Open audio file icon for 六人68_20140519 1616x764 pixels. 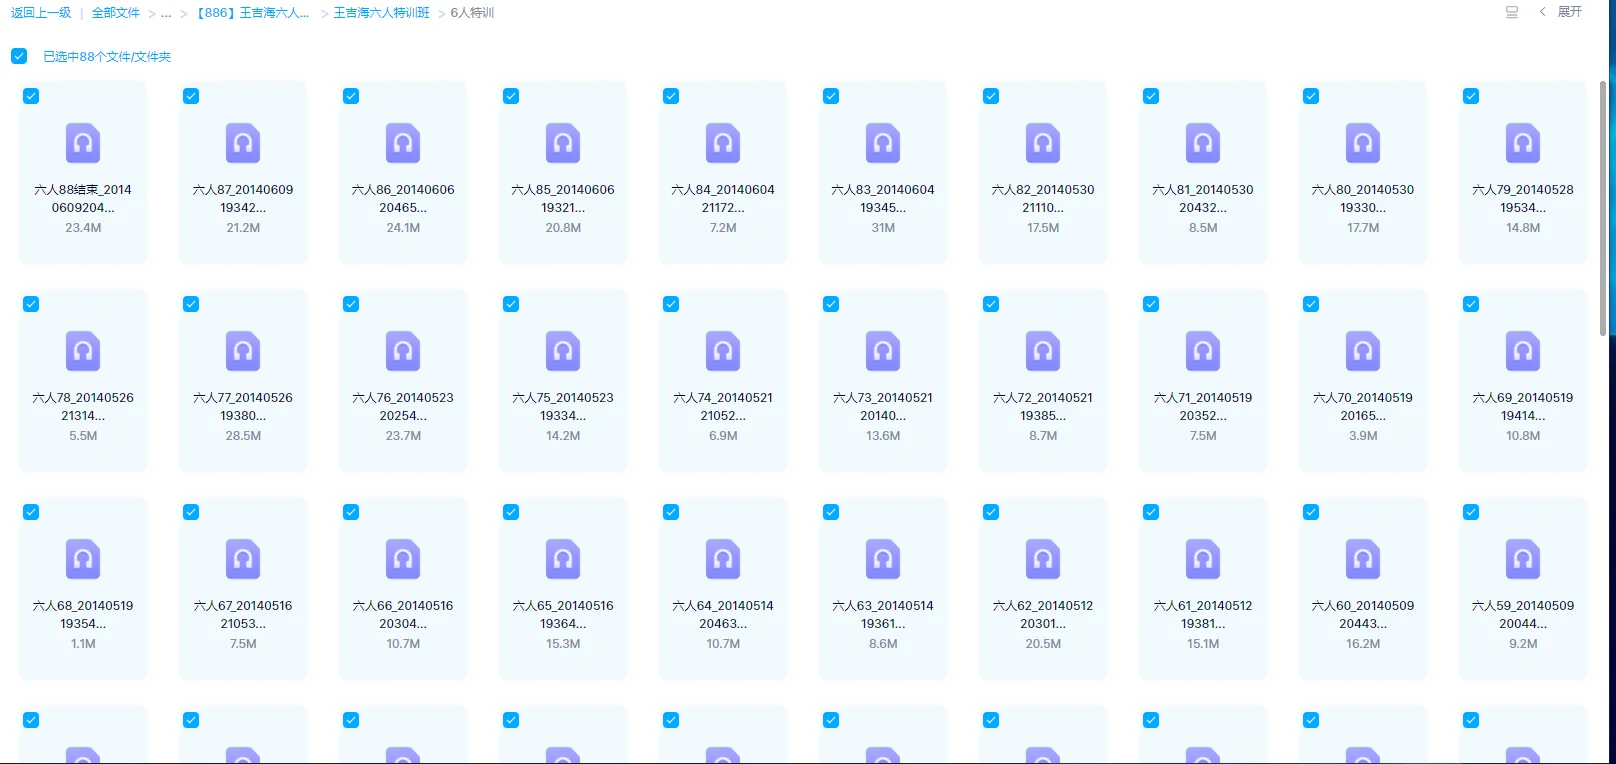83,559
